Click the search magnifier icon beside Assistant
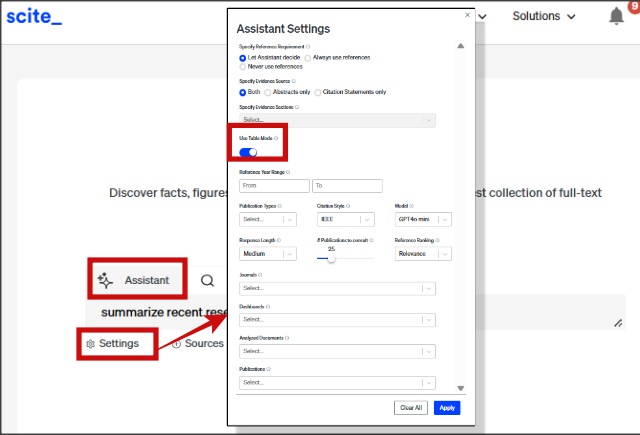Image resolution: width=640 pixels, height=435 pixels. [x=207, y=281]
